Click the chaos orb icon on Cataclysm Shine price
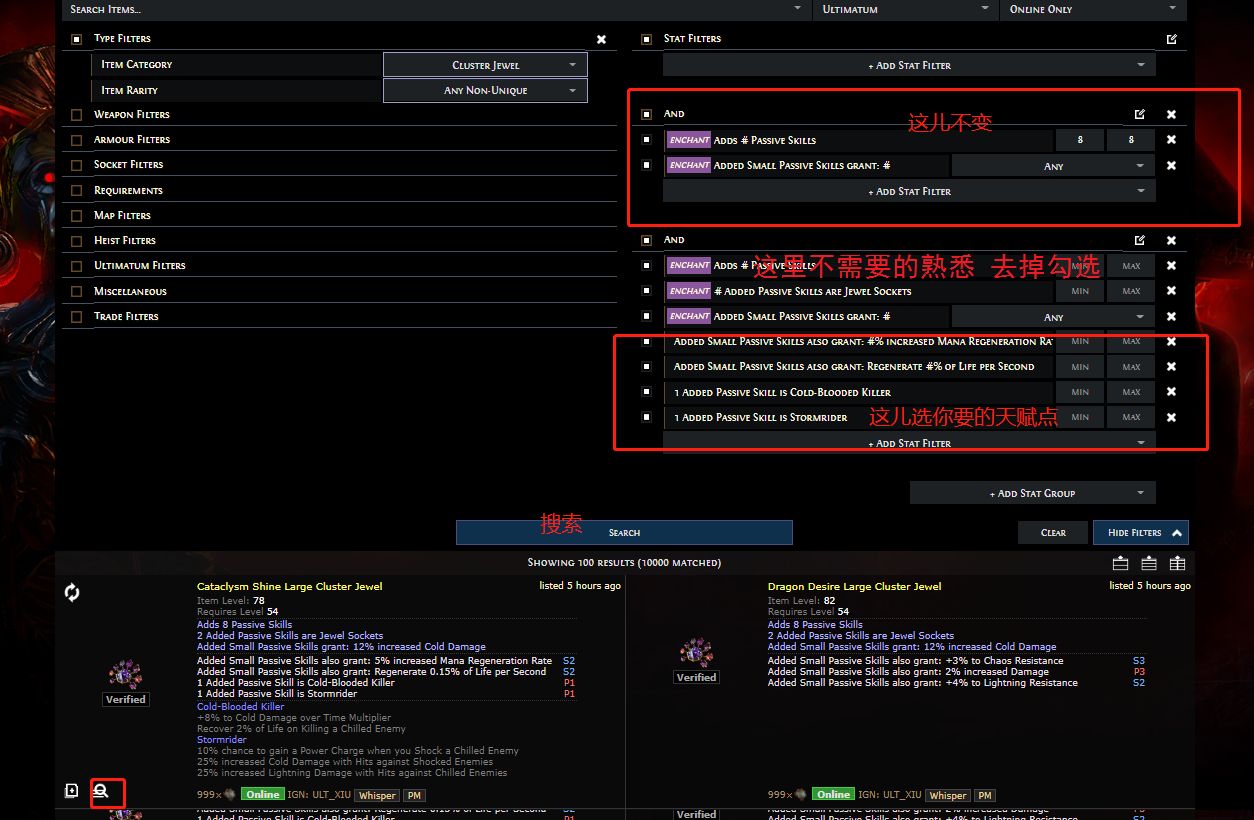 (x=228, y=795)
